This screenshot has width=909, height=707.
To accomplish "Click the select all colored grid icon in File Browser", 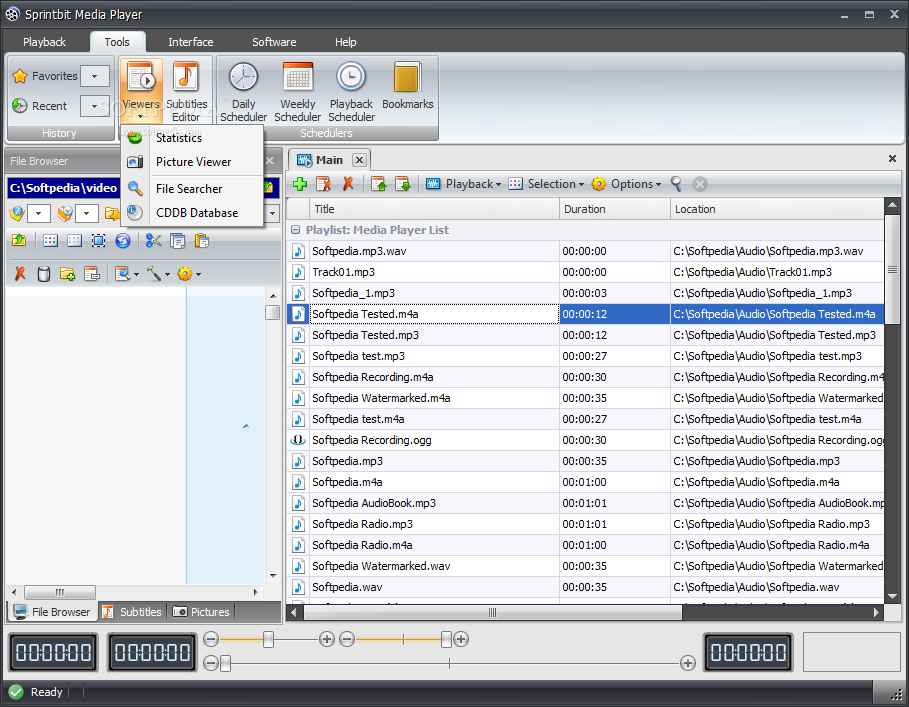I will coord(50,240).
